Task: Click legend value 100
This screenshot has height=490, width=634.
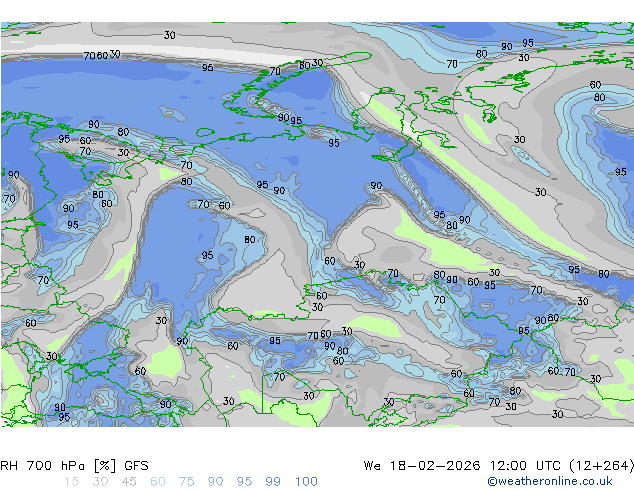Action: 306,482
